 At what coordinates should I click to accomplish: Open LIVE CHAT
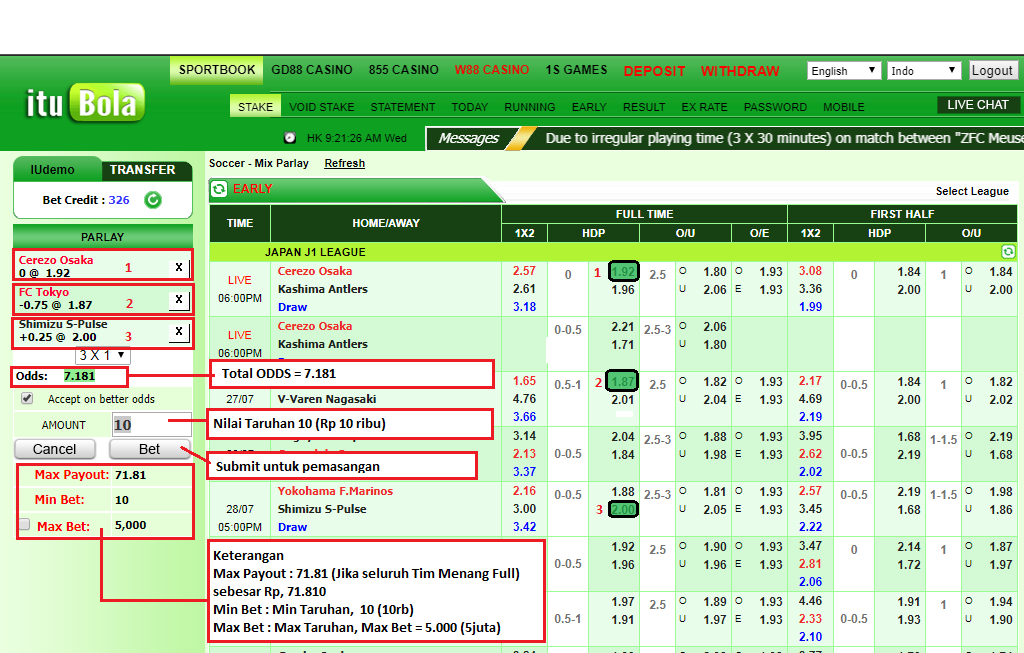977,105
